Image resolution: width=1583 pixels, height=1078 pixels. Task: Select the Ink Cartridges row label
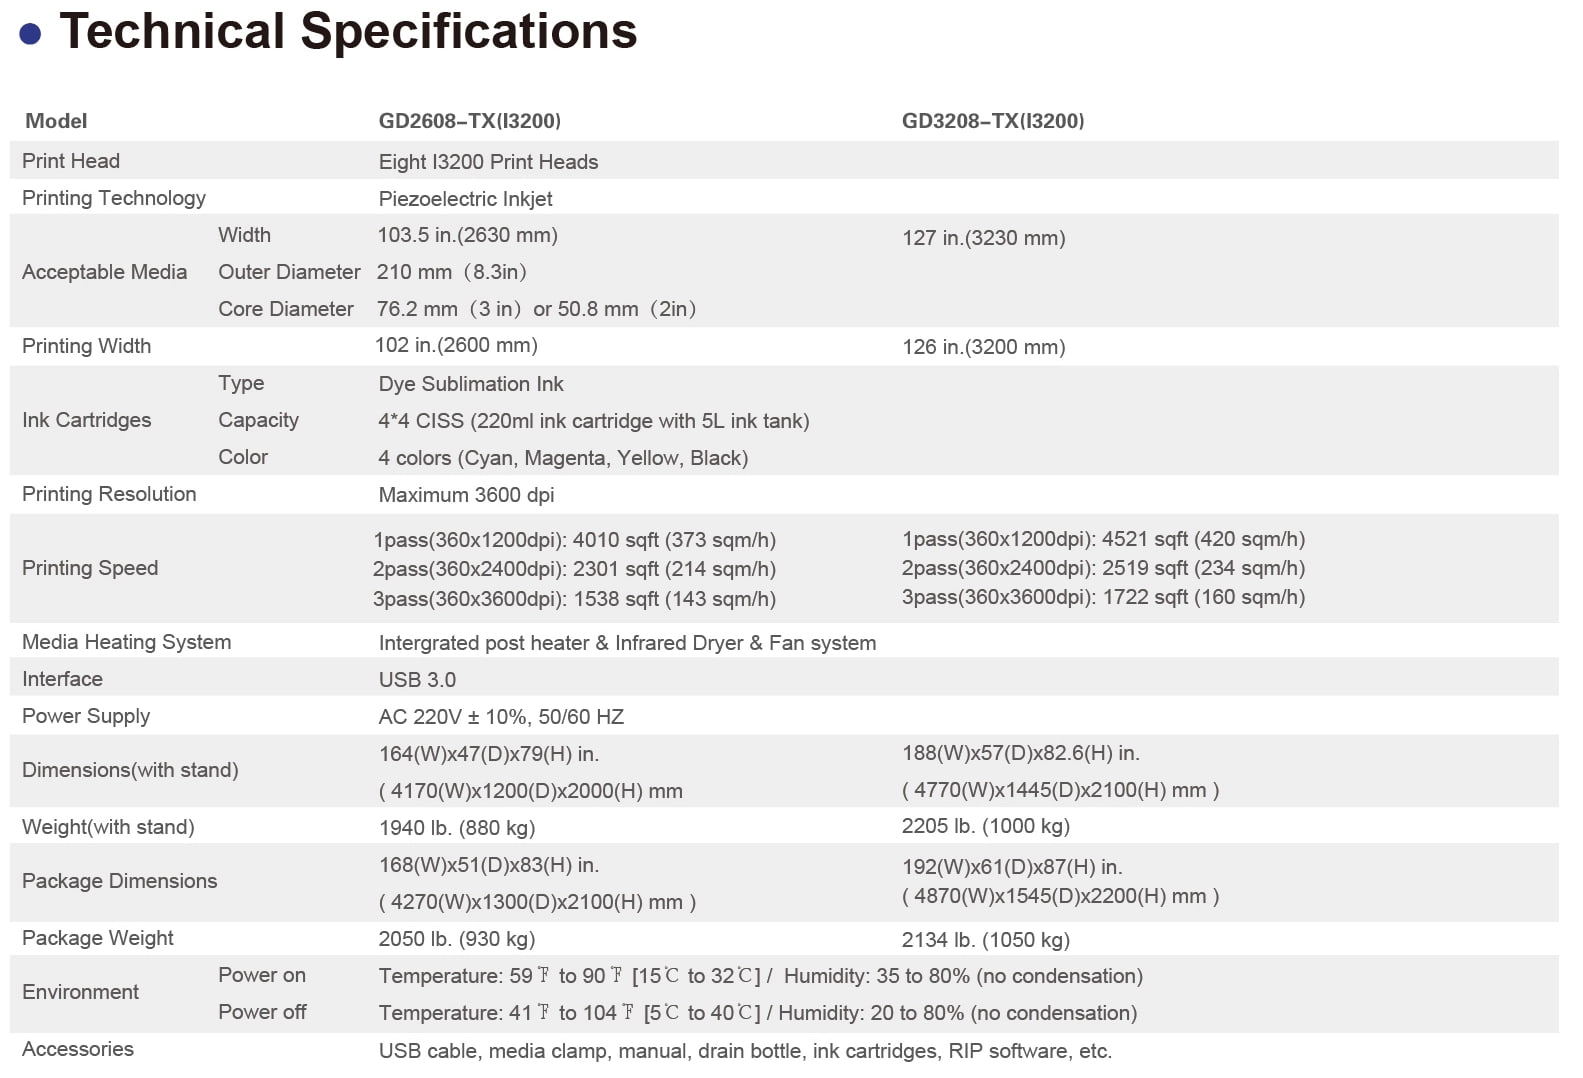(x=86, y=420)
